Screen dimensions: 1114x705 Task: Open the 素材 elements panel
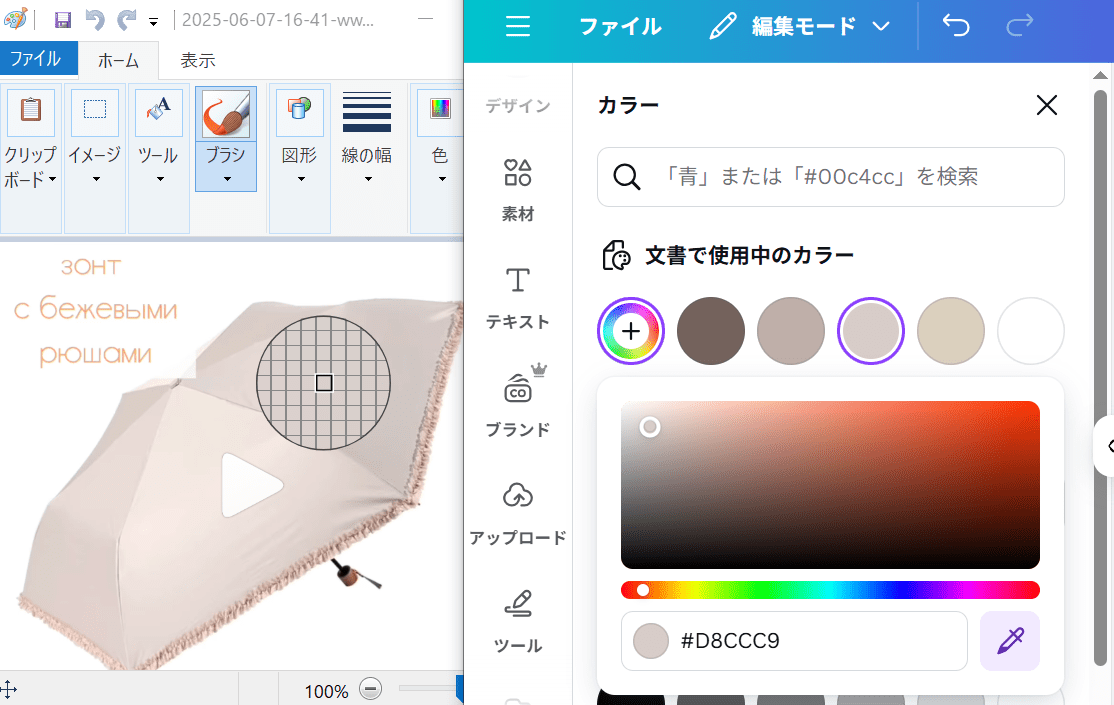518,188
